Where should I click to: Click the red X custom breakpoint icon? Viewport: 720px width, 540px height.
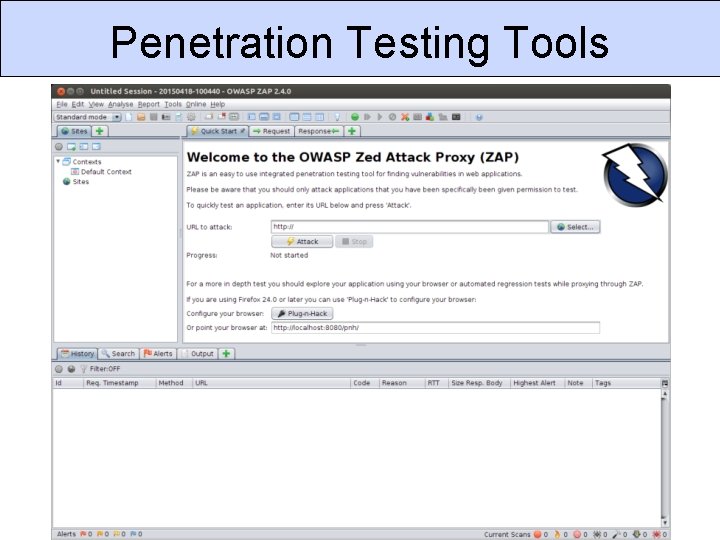click(x=405, y=117)
